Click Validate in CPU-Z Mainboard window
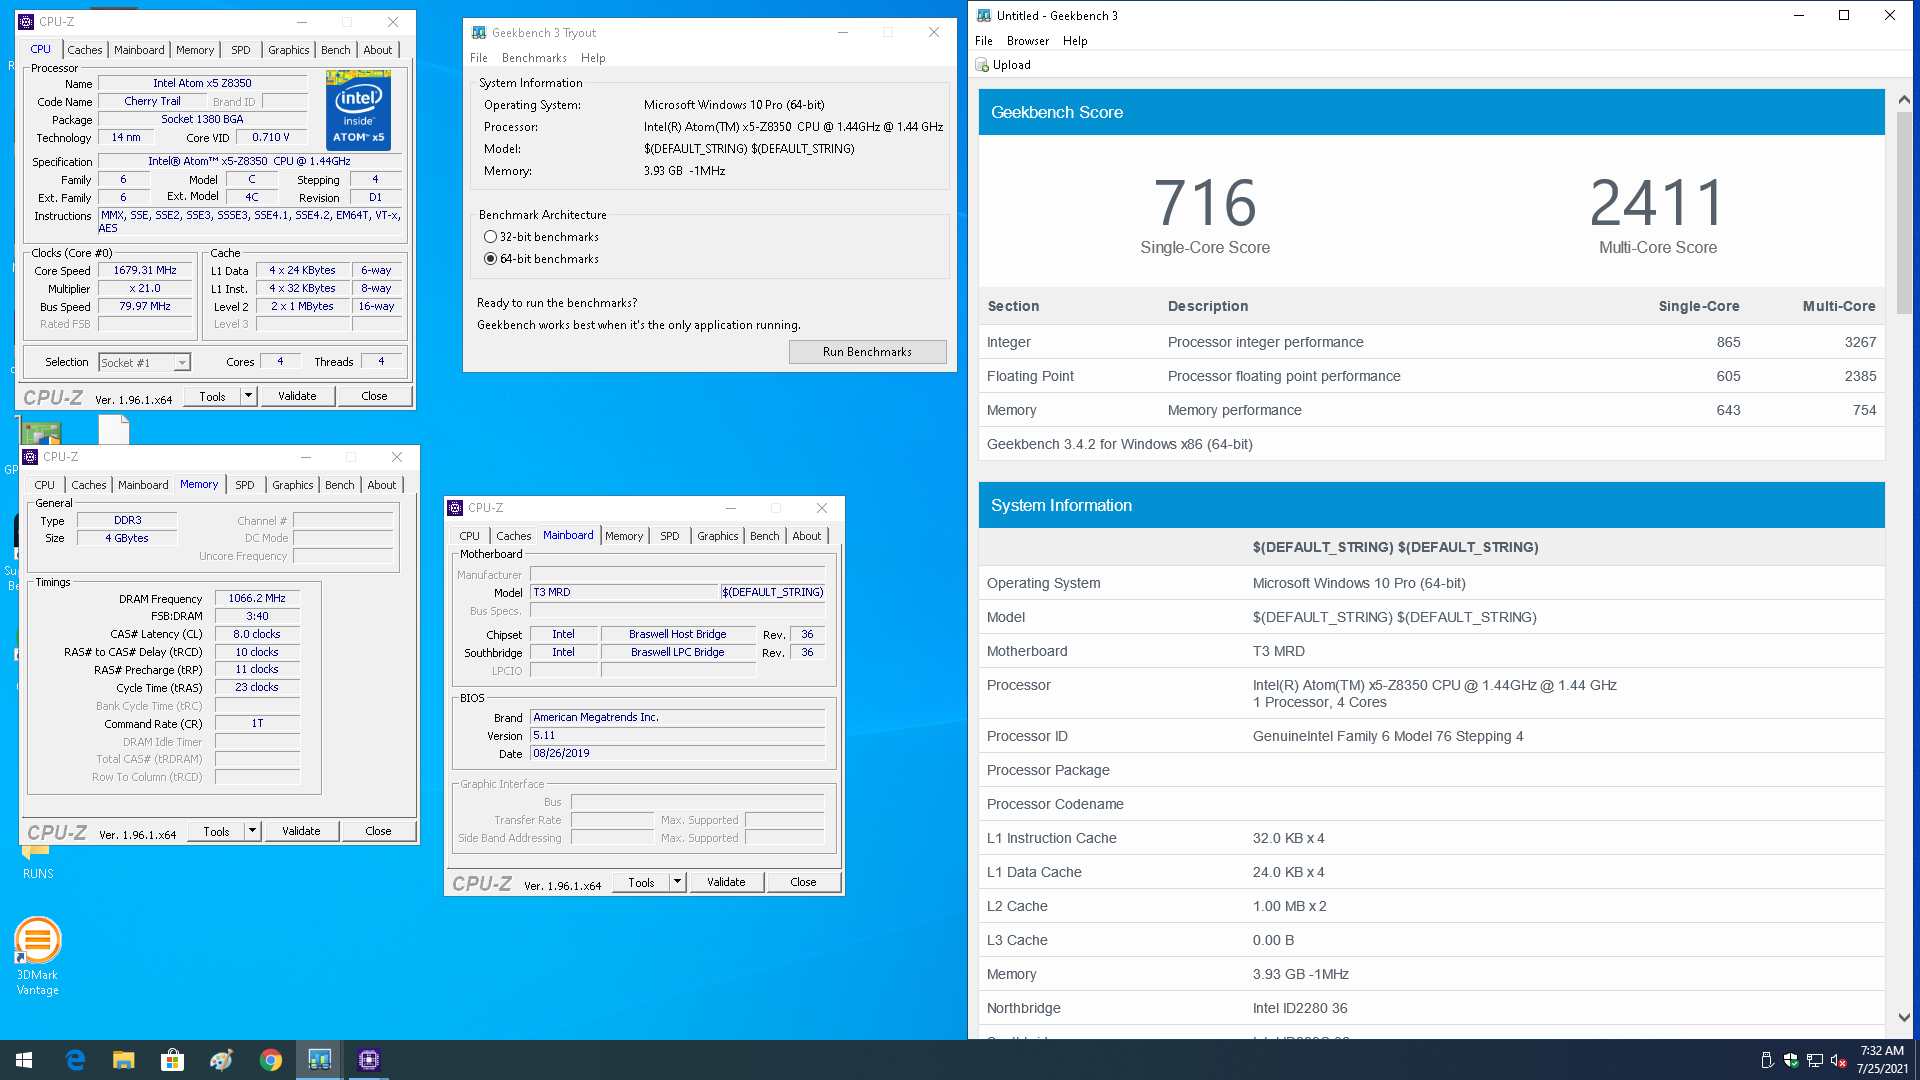This screenshot has width=1920, height=1080. pyautogui.click(x=726, y=882)
